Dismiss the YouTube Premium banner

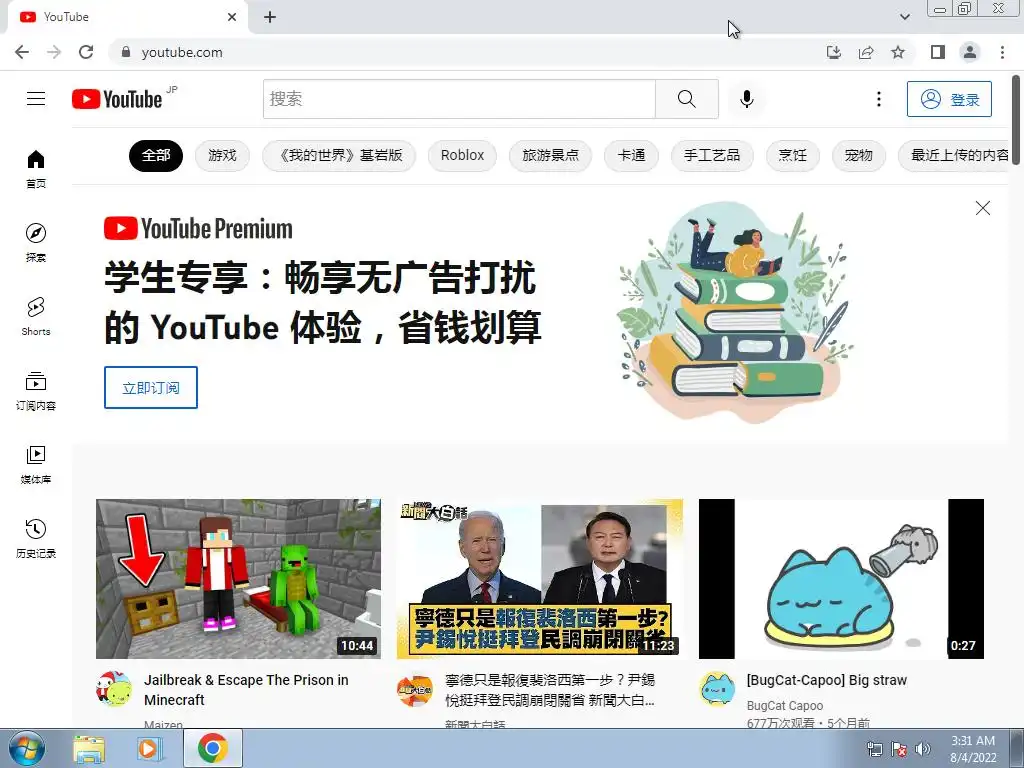tap(982, 208)
